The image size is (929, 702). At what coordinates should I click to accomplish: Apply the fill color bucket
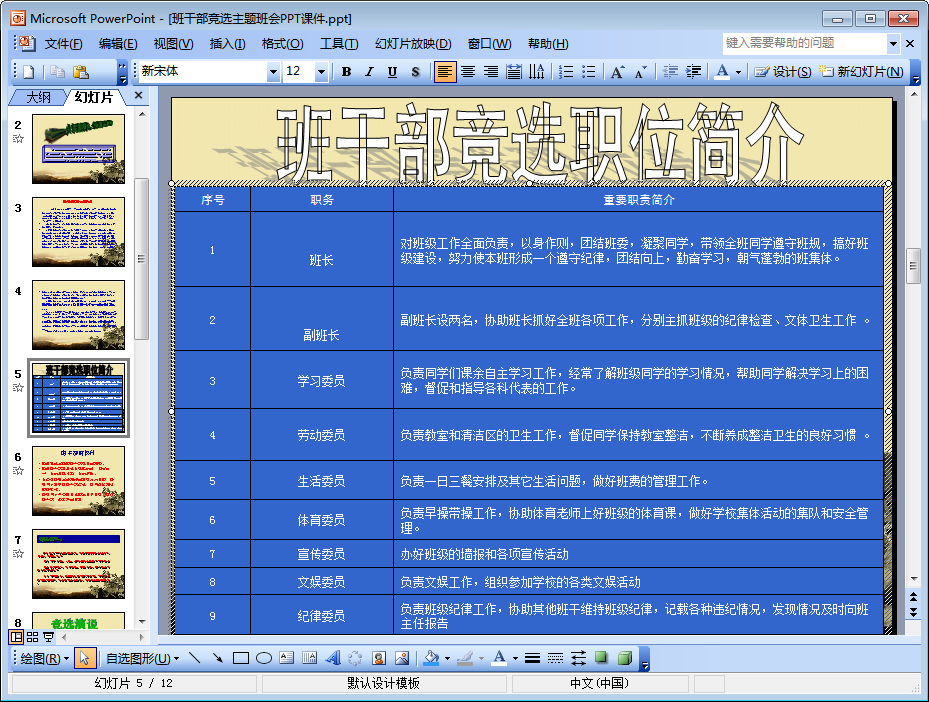[432, 658]
